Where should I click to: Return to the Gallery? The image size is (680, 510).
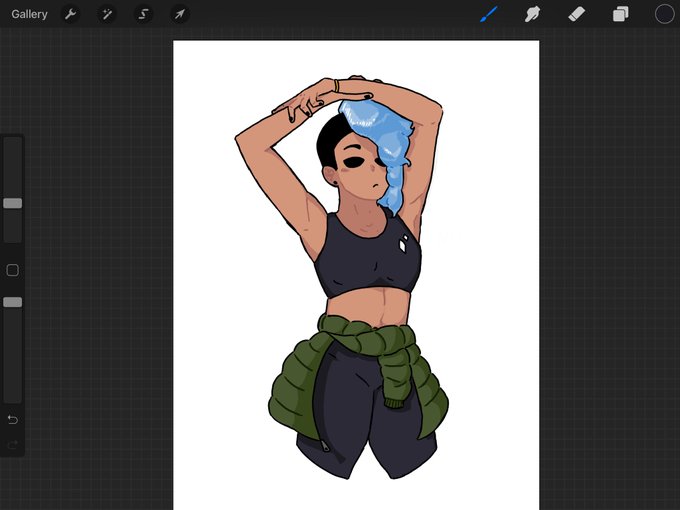(x=29, y=14)
